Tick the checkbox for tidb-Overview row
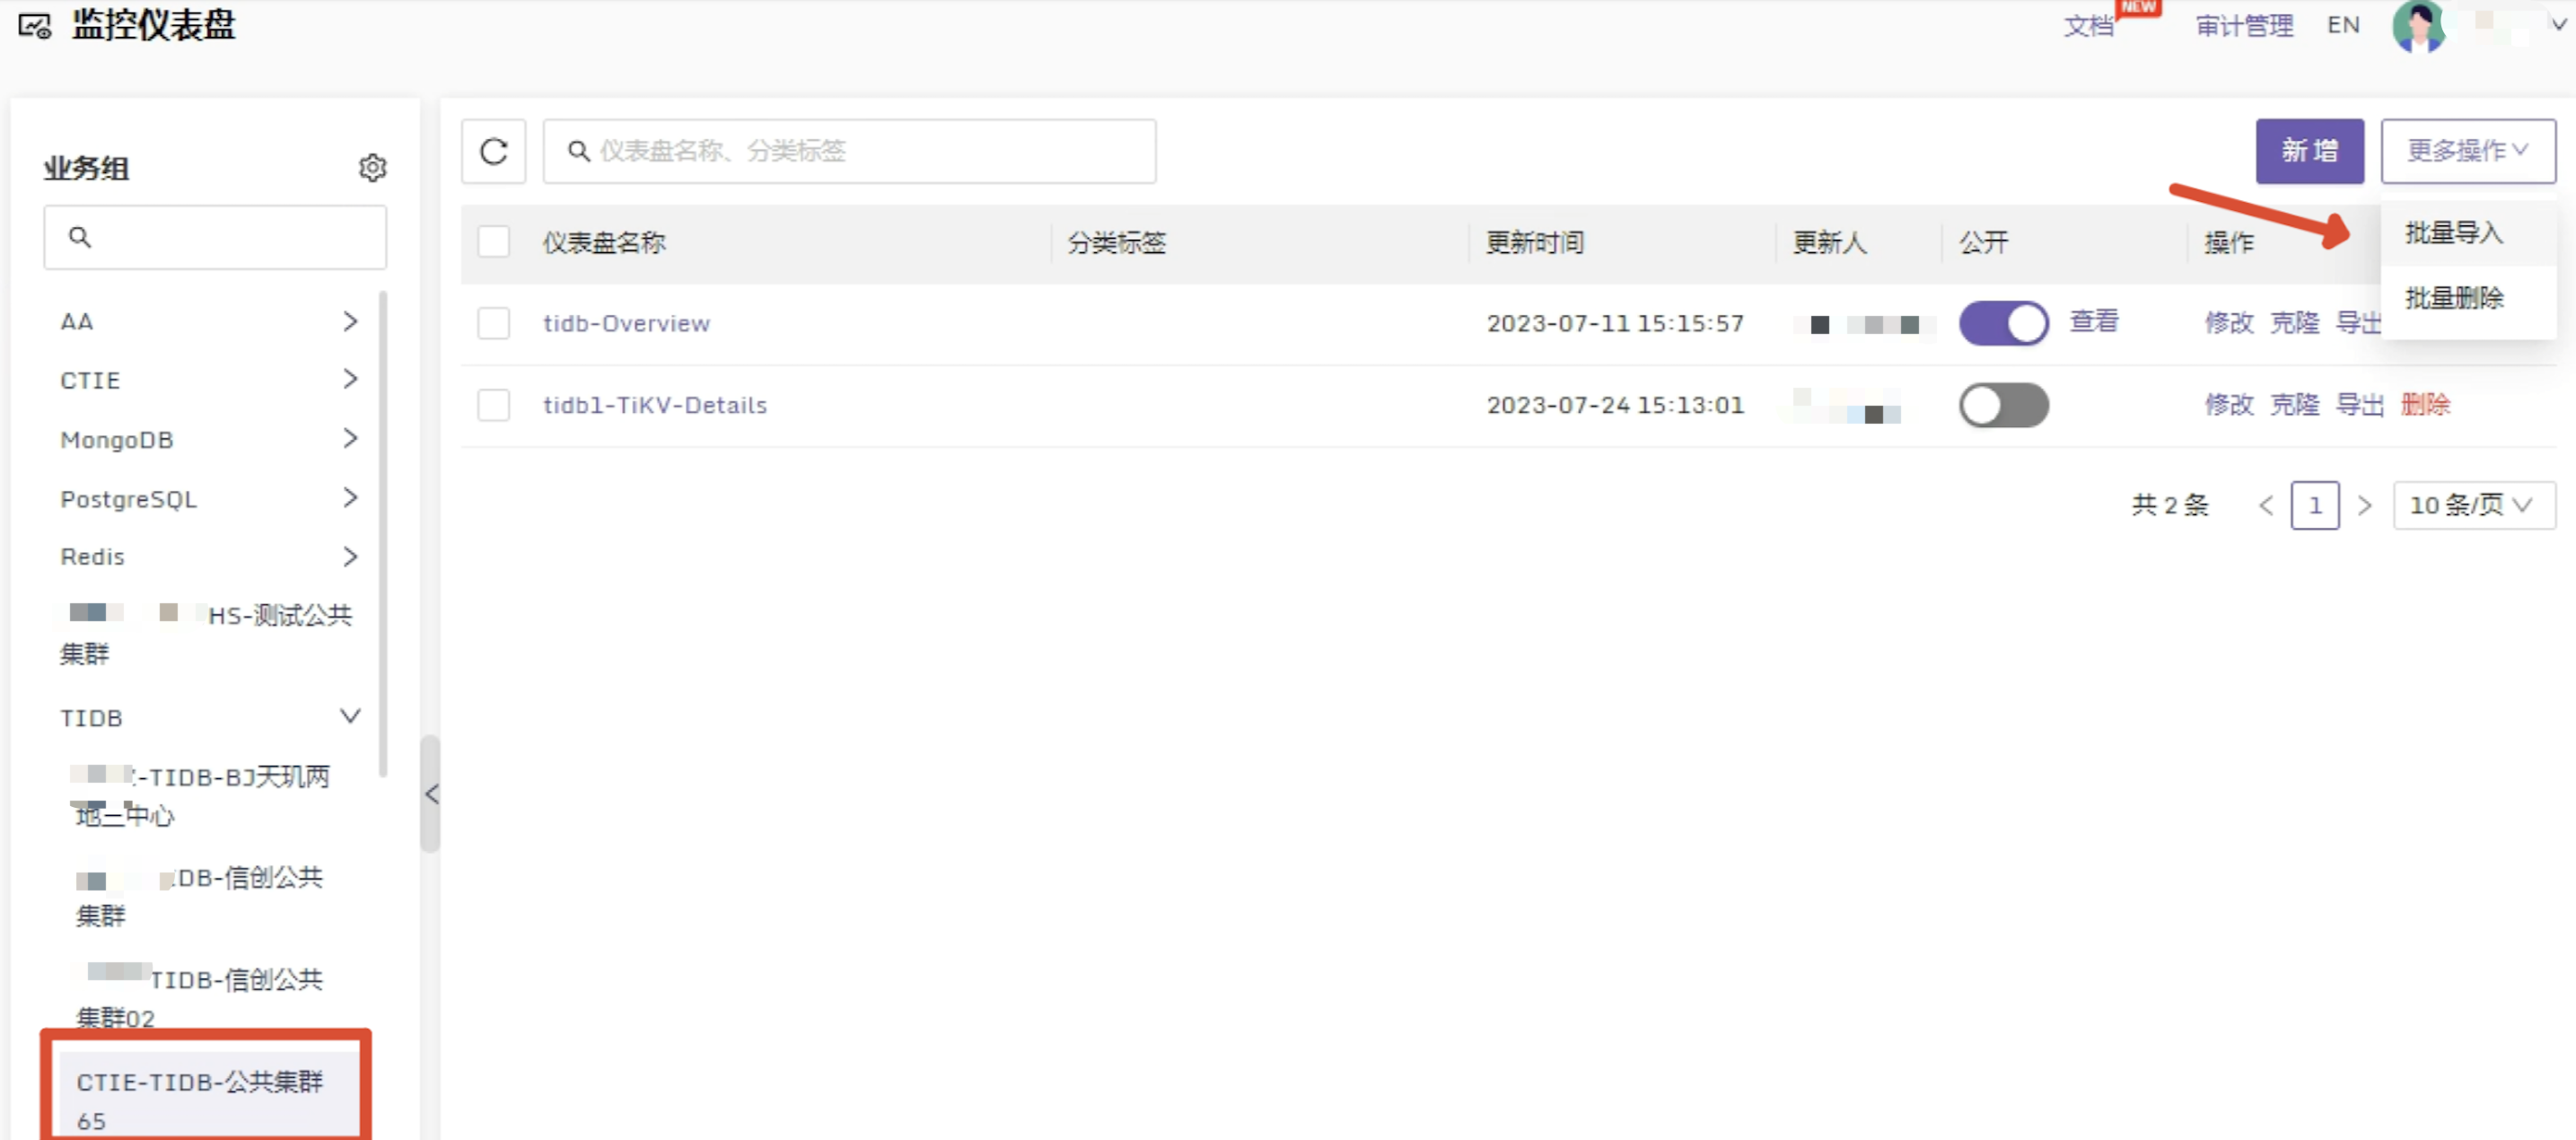Screen dimensions: 2576x1140 (x=493, y=323)
